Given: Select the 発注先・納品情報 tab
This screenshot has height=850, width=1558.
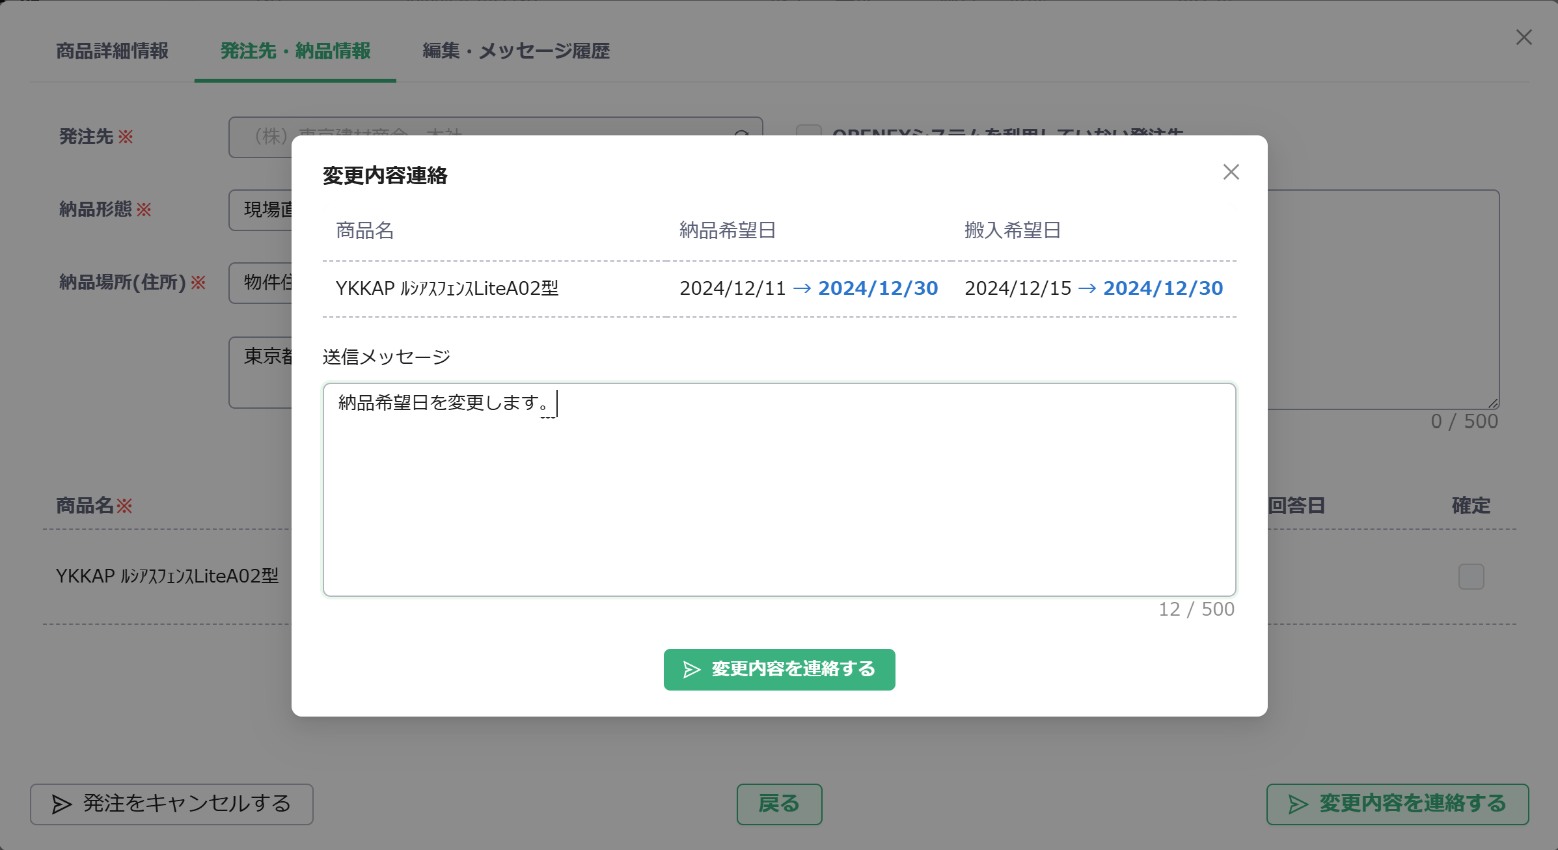Looking at the screenshot, I should tap(295, 51).
